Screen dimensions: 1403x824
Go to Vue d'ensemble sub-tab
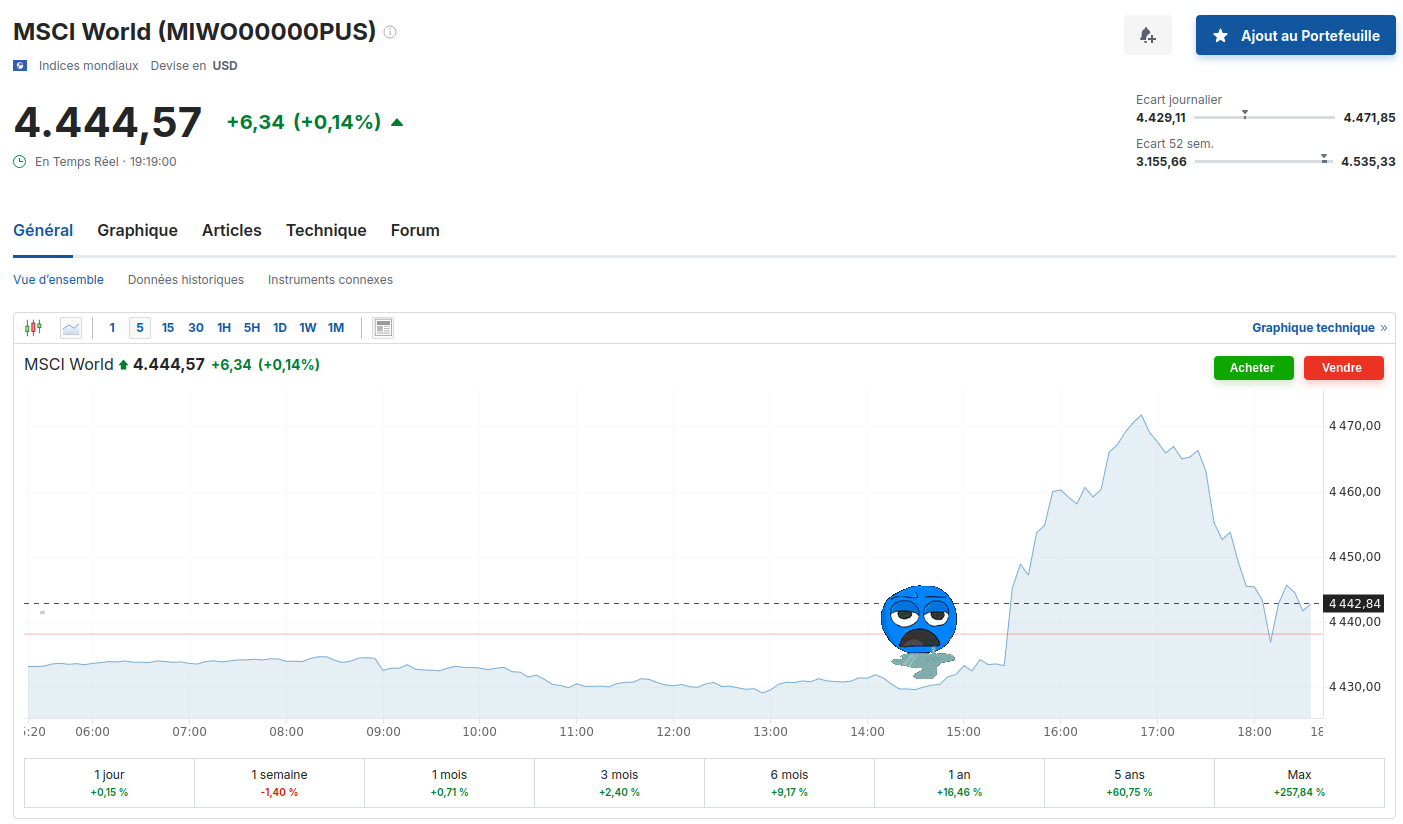[58, 280]
